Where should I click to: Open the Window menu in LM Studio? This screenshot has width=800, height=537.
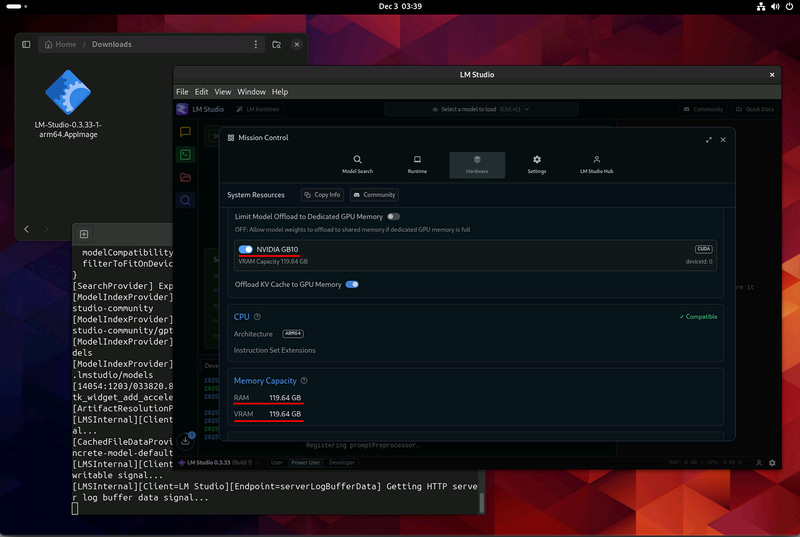point(252,92)
